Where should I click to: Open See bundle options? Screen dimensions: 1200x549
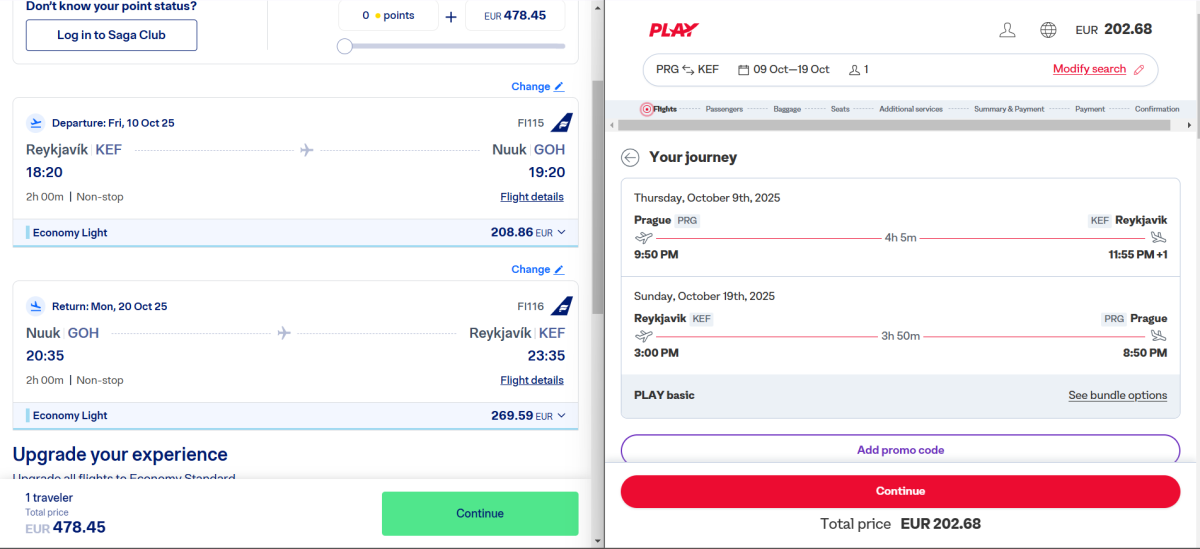coord(1117,395)
